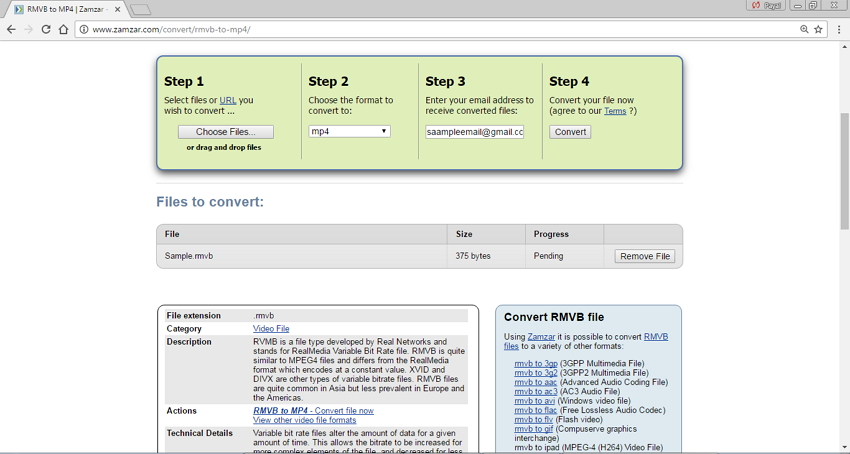The image size is (850, 454).
Task: Click the File extension .rmvb value
Action: coord(263,316)
